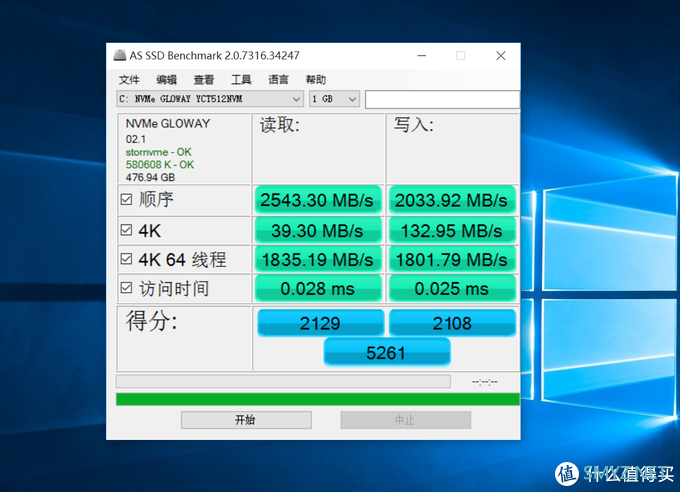This screenshot has width=680, height=492.
Task: Close the AS SSD Benchmark window
Action: pos(501,56)
